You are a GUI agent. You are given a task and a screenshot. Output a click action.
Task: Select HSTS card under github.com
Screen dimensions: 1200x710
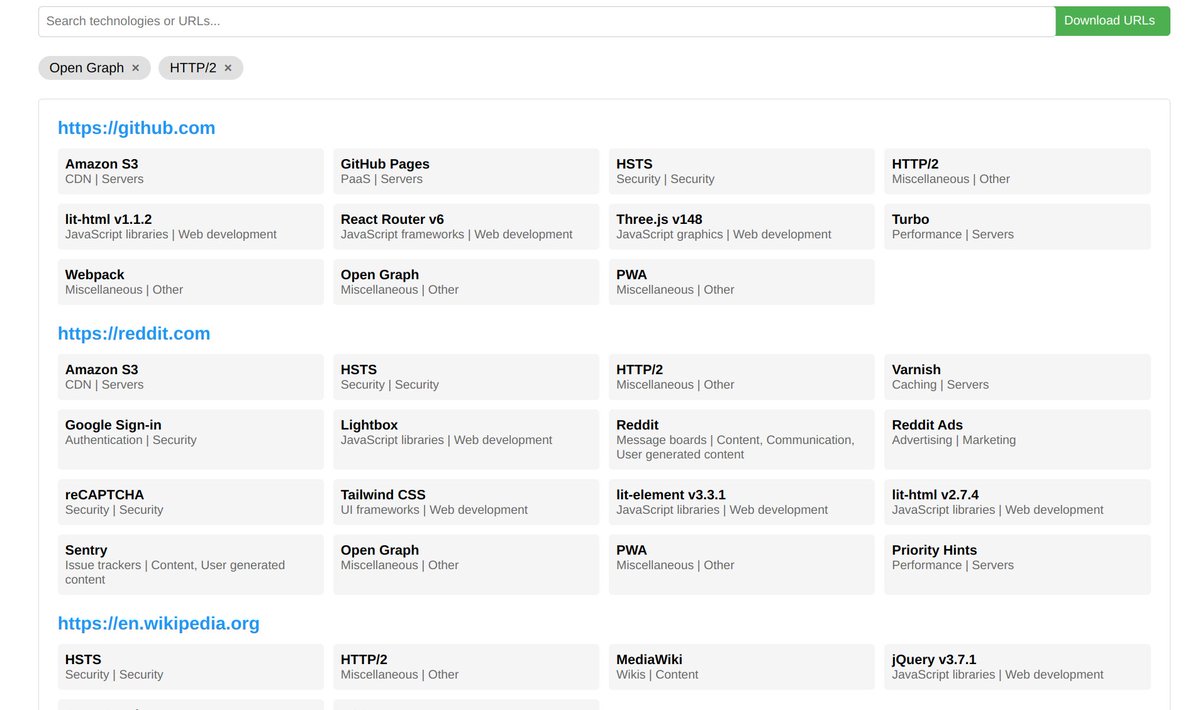[x=742, y=171]
